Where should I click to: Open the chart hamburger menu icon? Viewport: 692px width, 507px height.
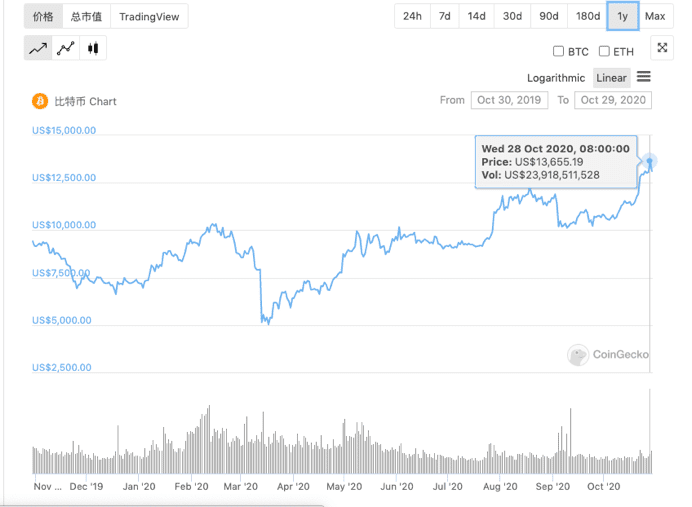[643, 77]
